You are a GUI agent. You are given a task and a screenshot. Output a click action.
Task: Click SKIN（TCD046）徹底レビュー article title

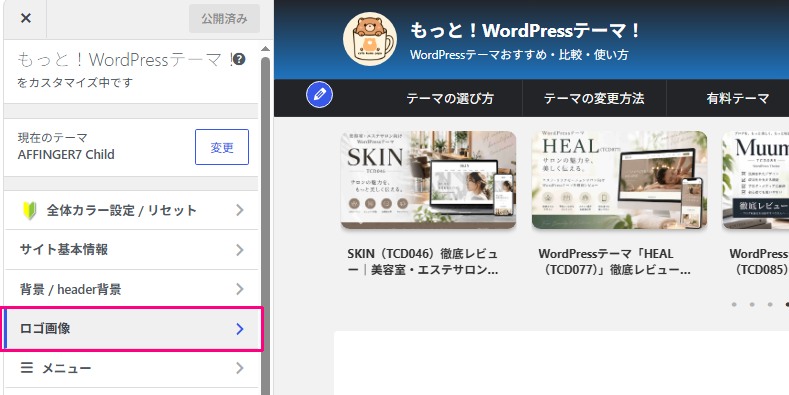click(423, 262)
